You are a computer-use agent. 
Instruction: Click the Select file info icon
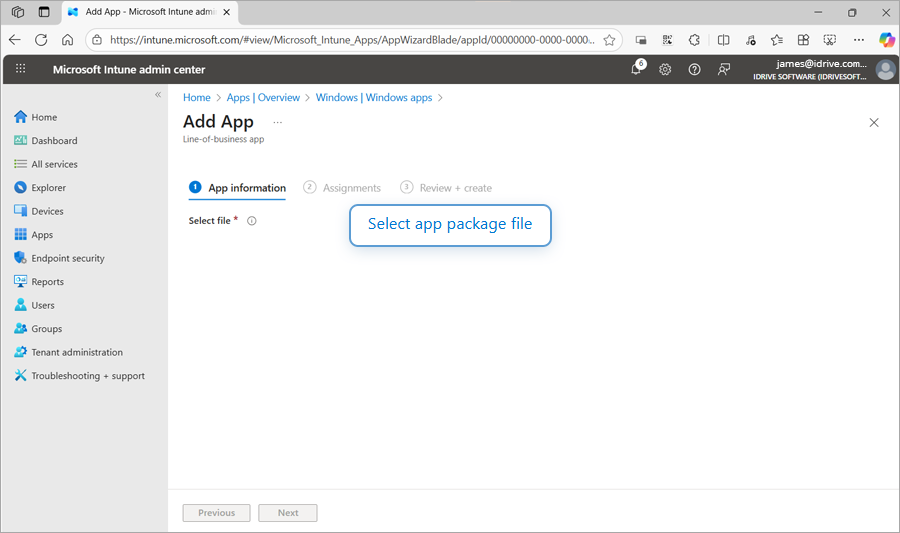pos(252,221)
